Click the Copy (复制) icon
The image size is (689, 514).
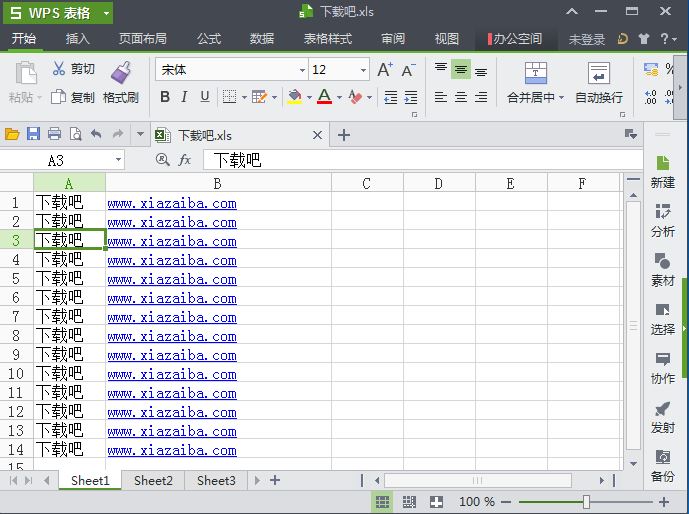point(58,97)
